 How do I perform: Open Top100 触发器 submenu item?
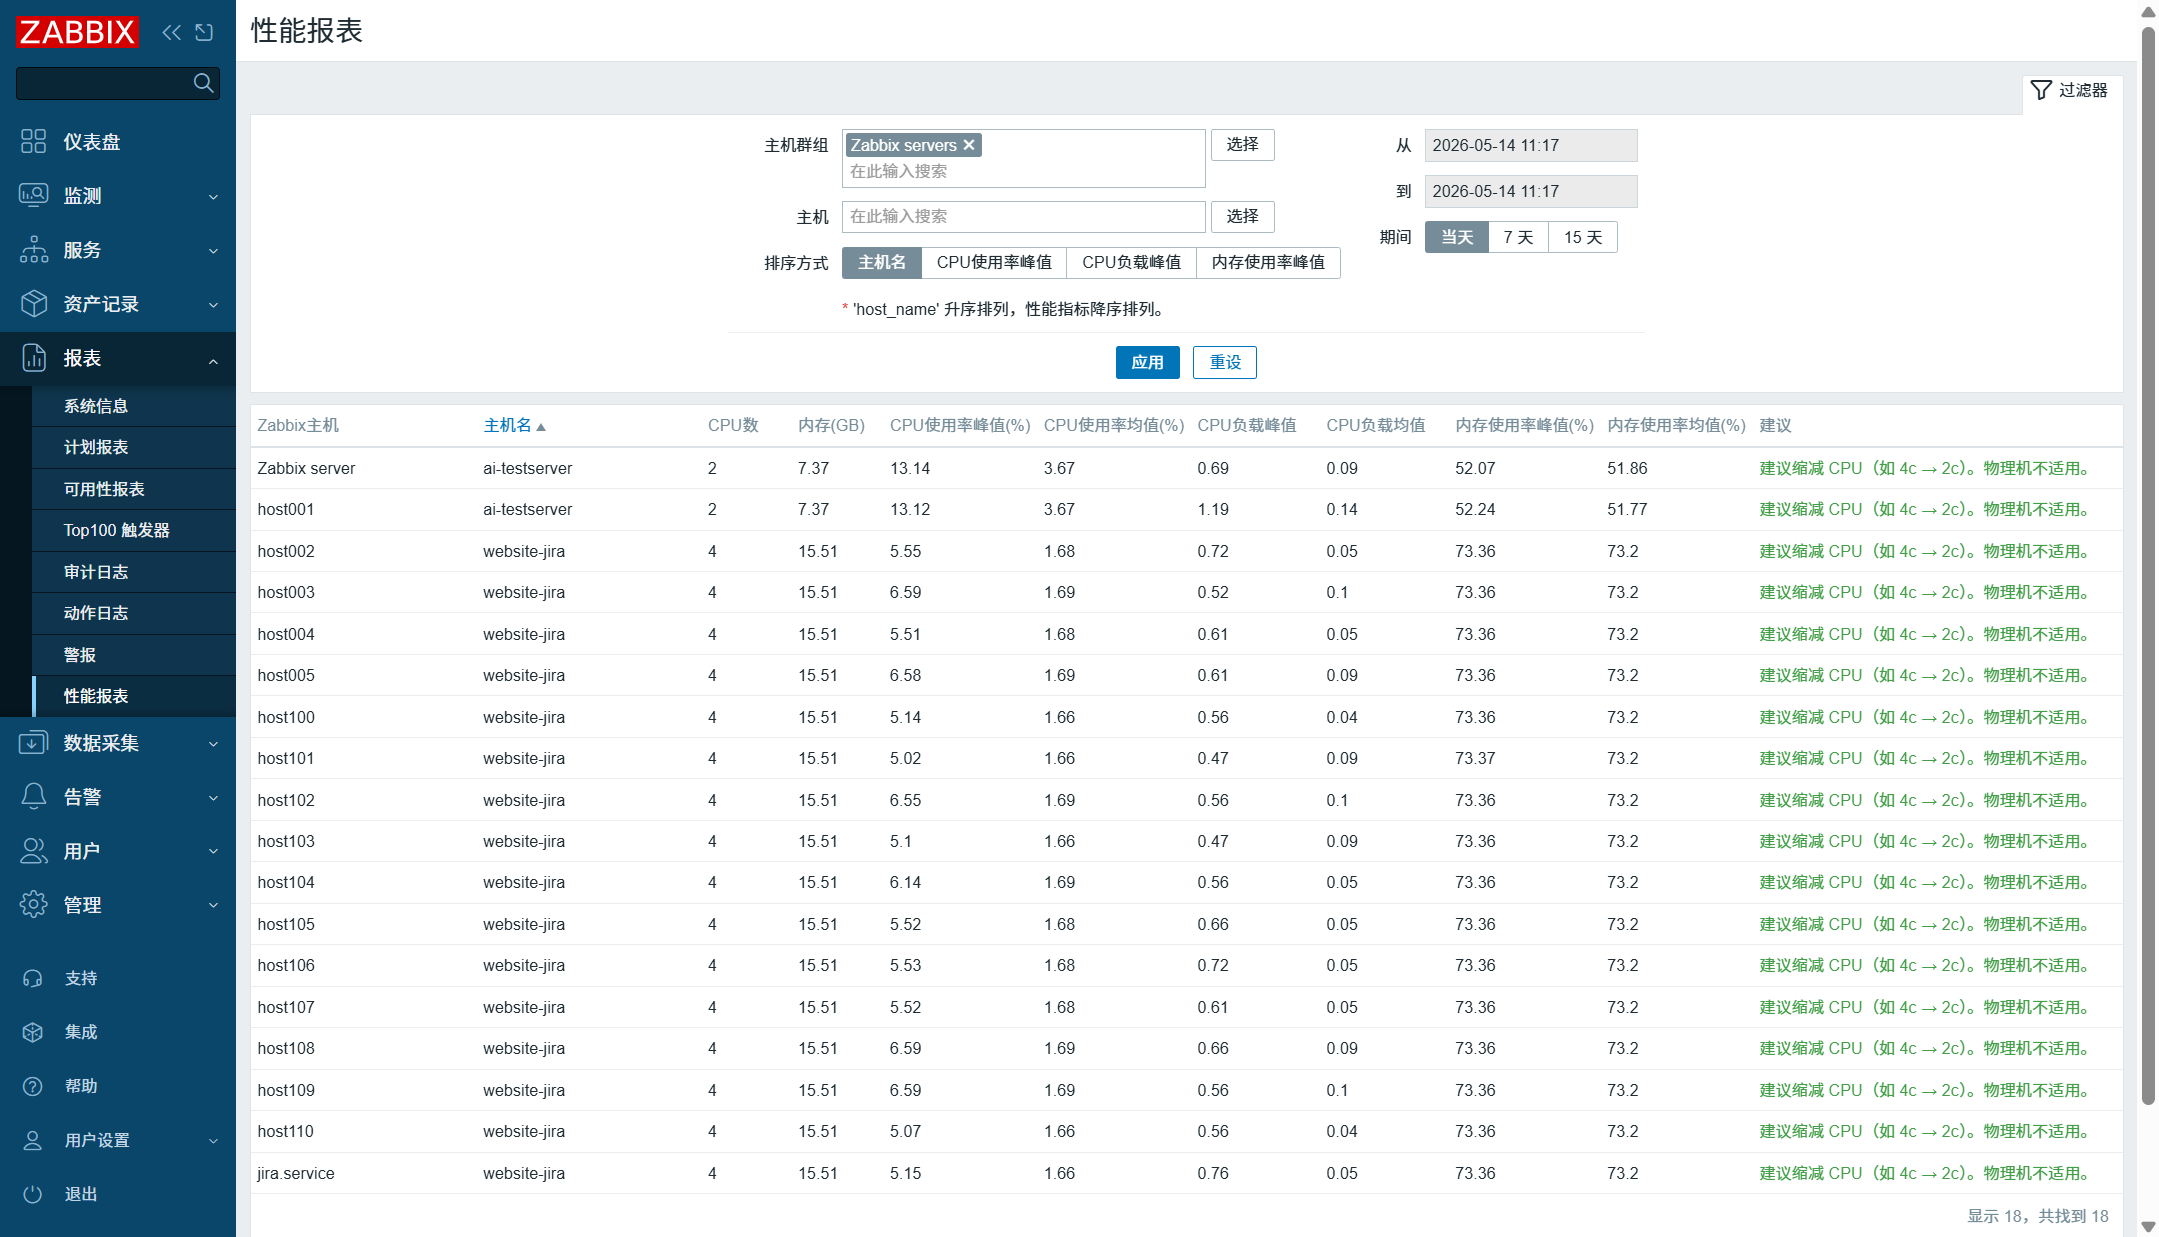point(134,530)
